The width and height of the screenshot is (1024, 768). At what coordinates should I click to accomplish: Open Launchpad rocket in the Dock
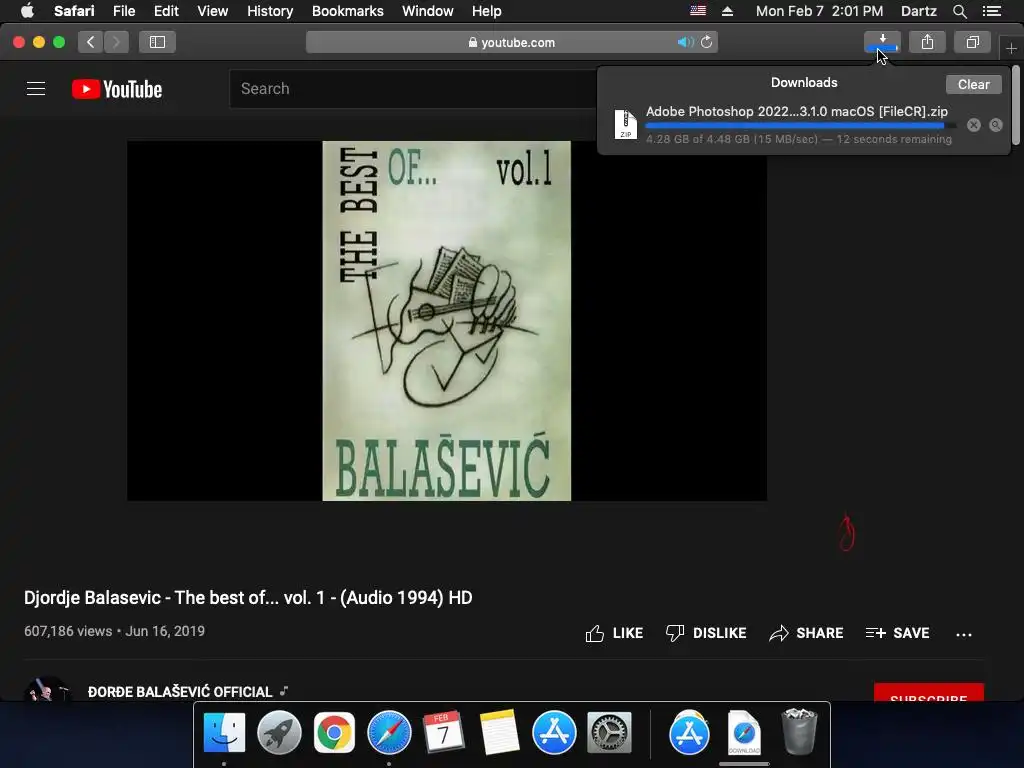click(279, 733)
